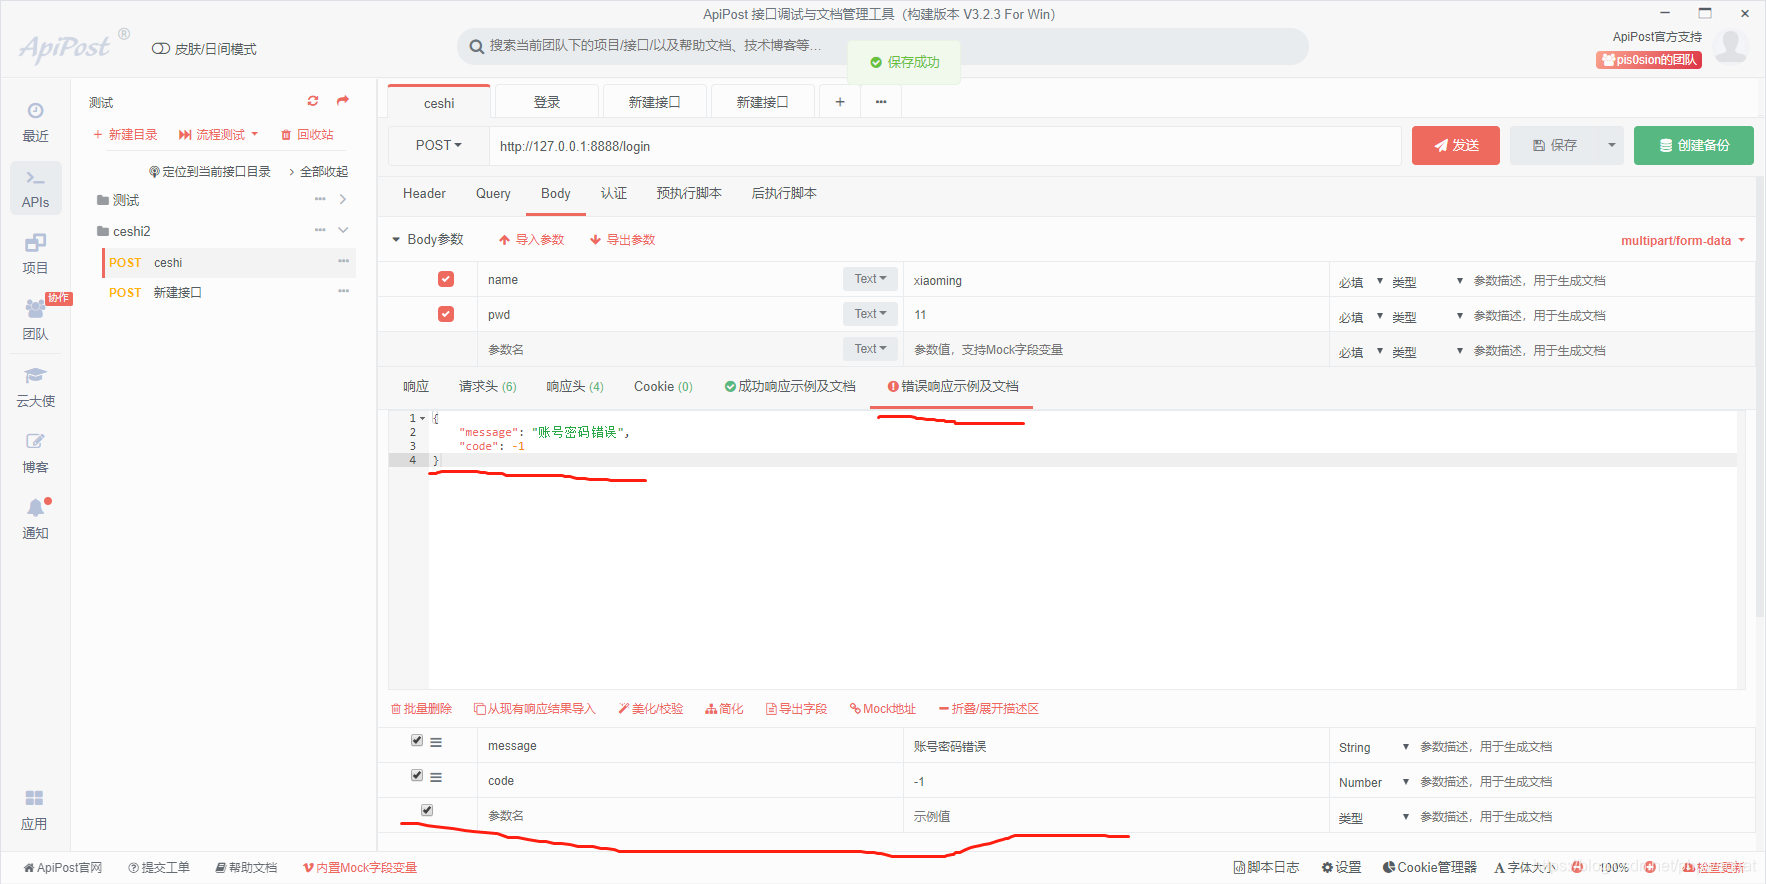The image size is (1766, 884).
Task: Switch to 成功响应示例及文档 tab
Action: (790, 387)
